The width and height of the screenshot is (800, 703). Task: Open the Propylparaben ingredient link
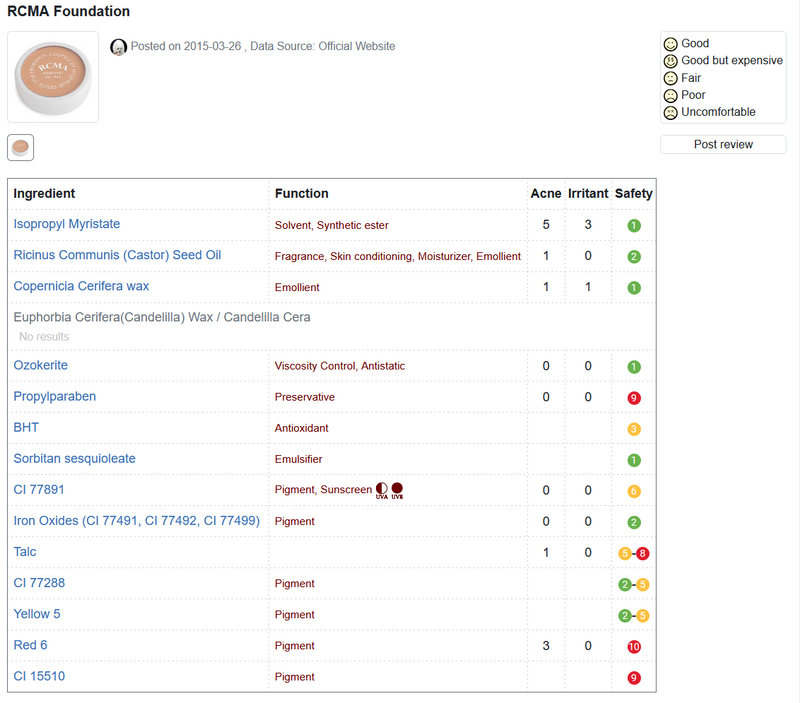pyautogui.click(x=55, y=396)
